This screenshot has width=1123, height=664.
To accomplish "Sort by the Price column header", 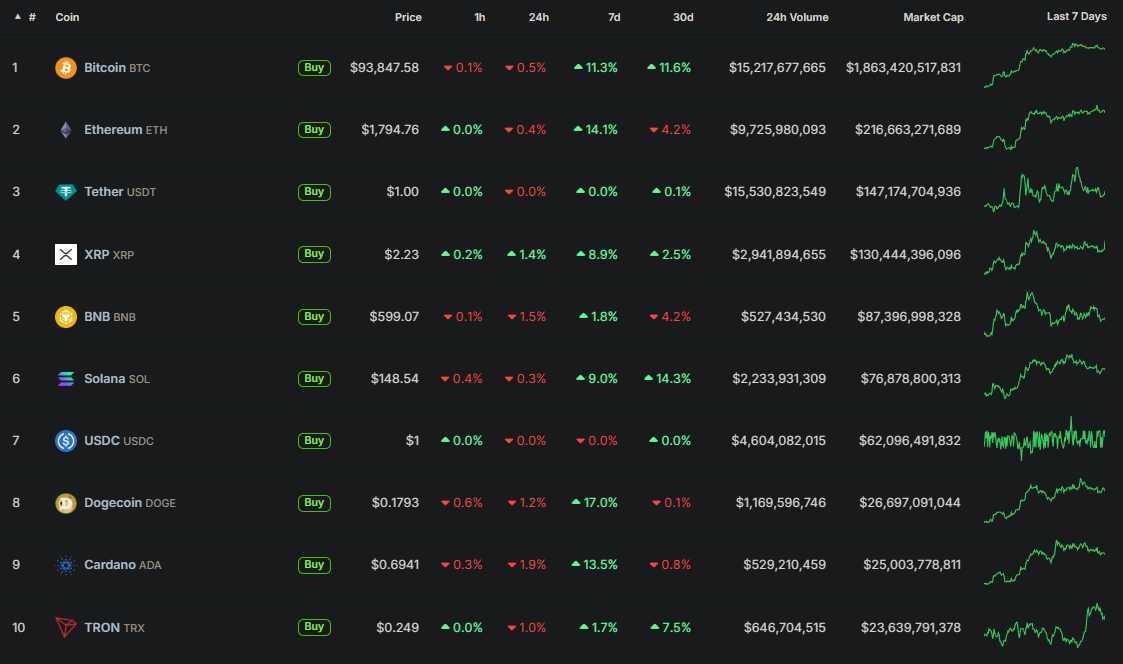I will click(408, 17).
